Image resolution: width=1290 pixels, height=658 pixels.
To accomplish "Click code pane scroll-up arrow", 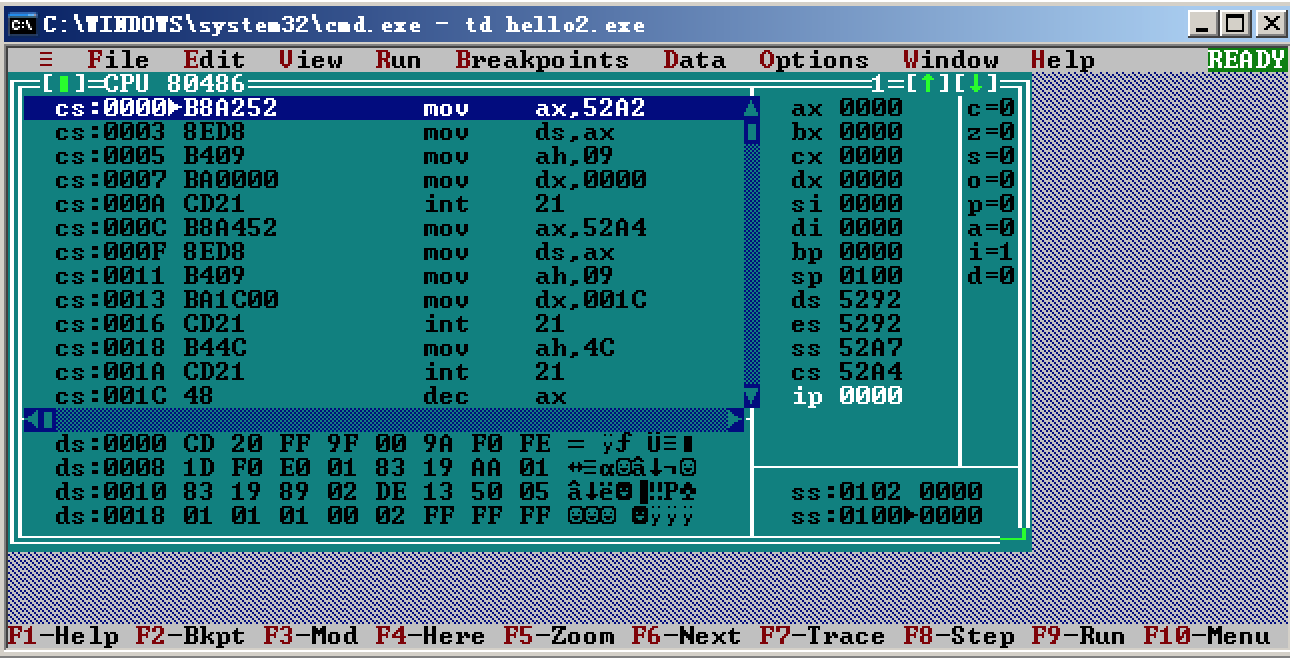I will [752, 108].
